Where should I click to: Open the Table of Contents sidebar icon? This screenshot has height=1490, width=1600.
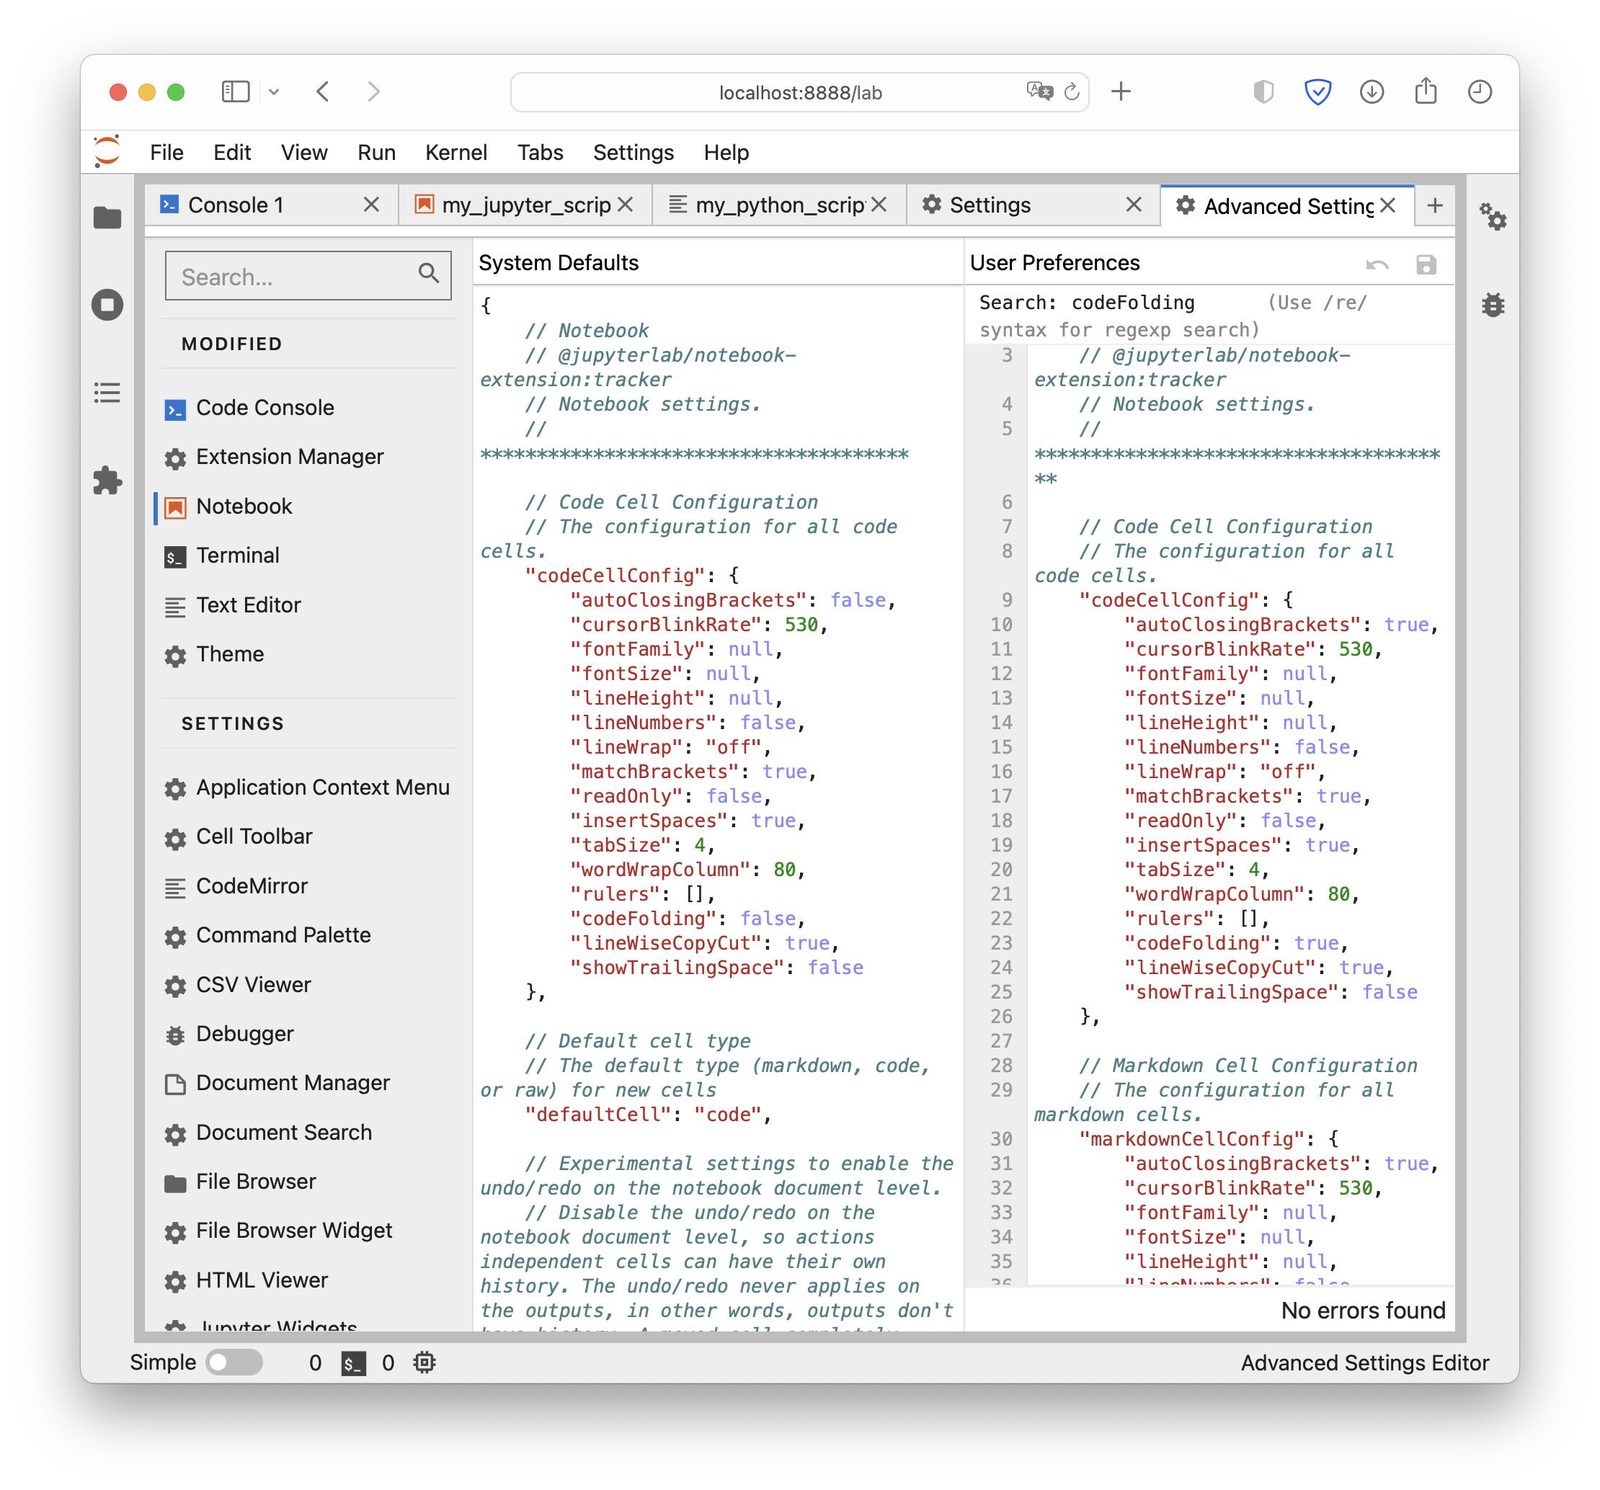(x=107, y=392)
